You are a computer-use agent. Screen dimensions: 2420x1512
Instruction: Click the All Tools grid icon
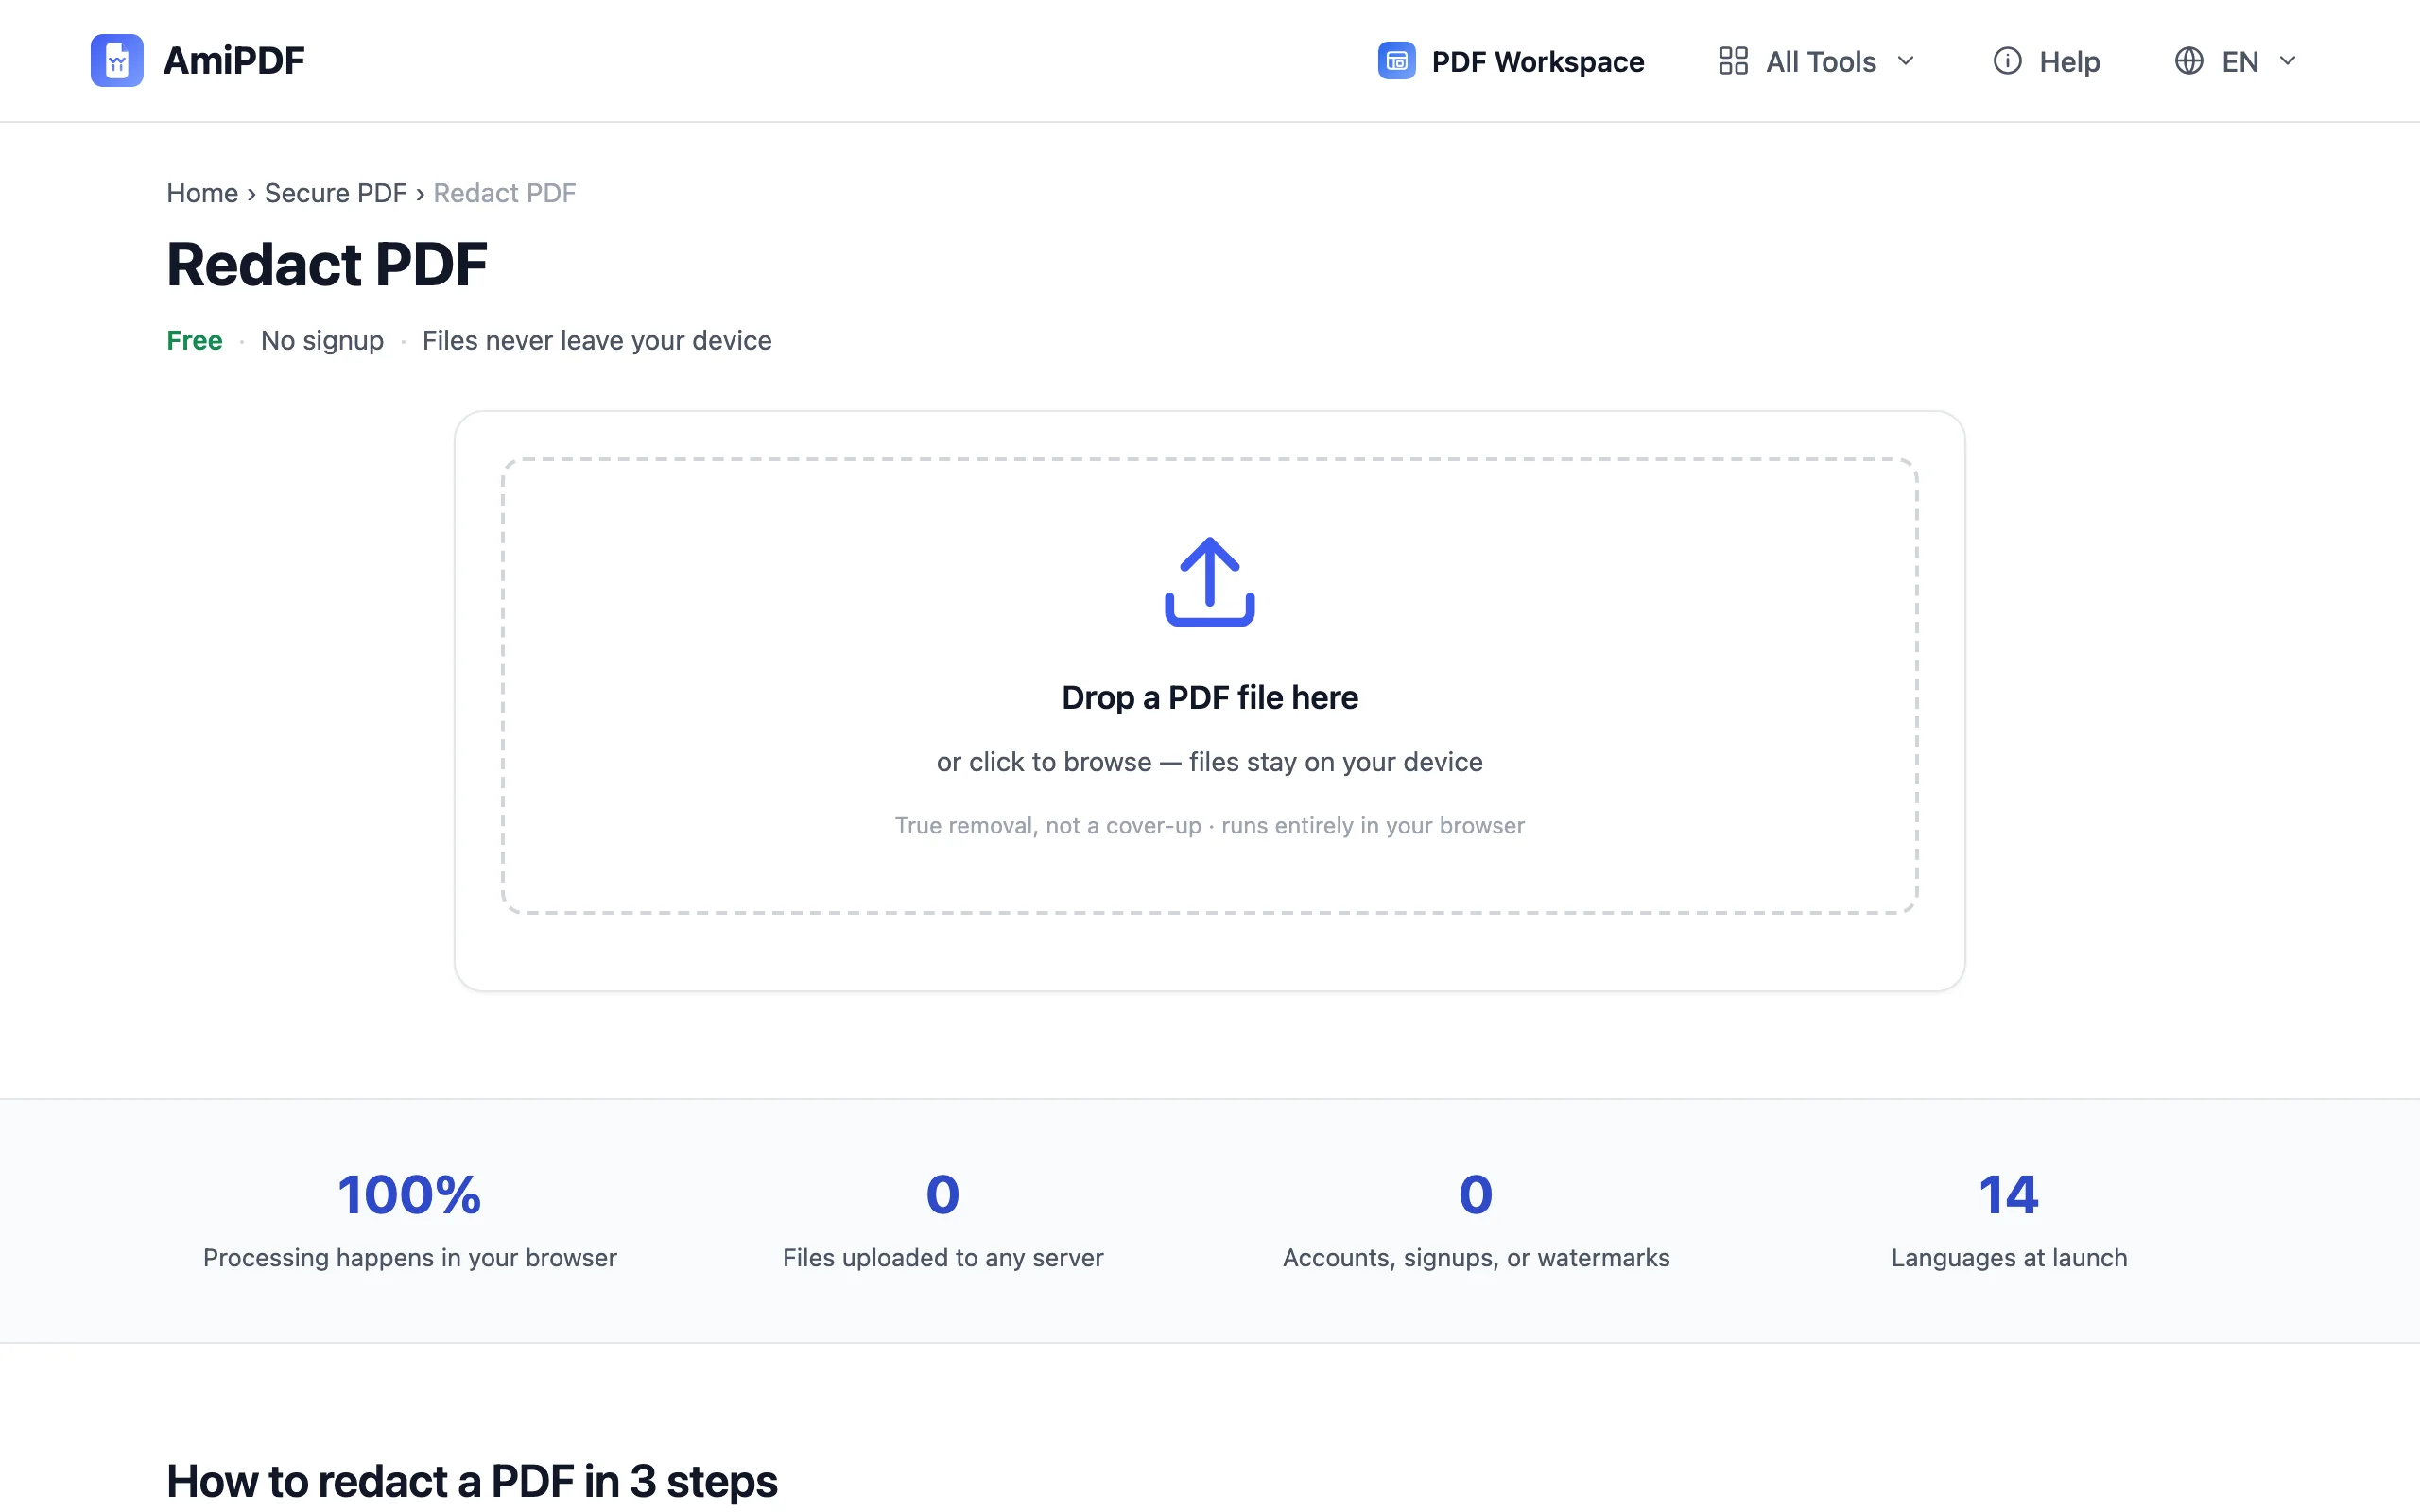tap(1733, 61)
